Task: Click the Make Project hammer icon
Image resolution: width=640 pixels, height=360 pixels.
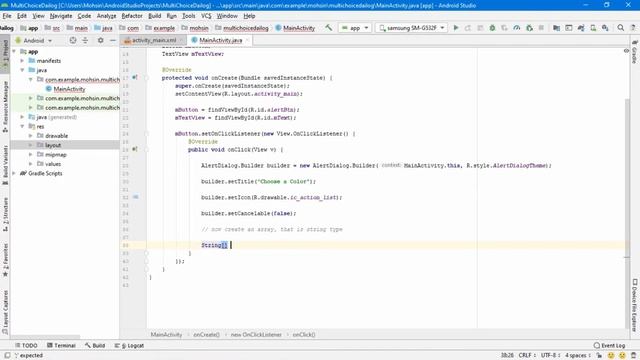Action: tap(329, 28)
